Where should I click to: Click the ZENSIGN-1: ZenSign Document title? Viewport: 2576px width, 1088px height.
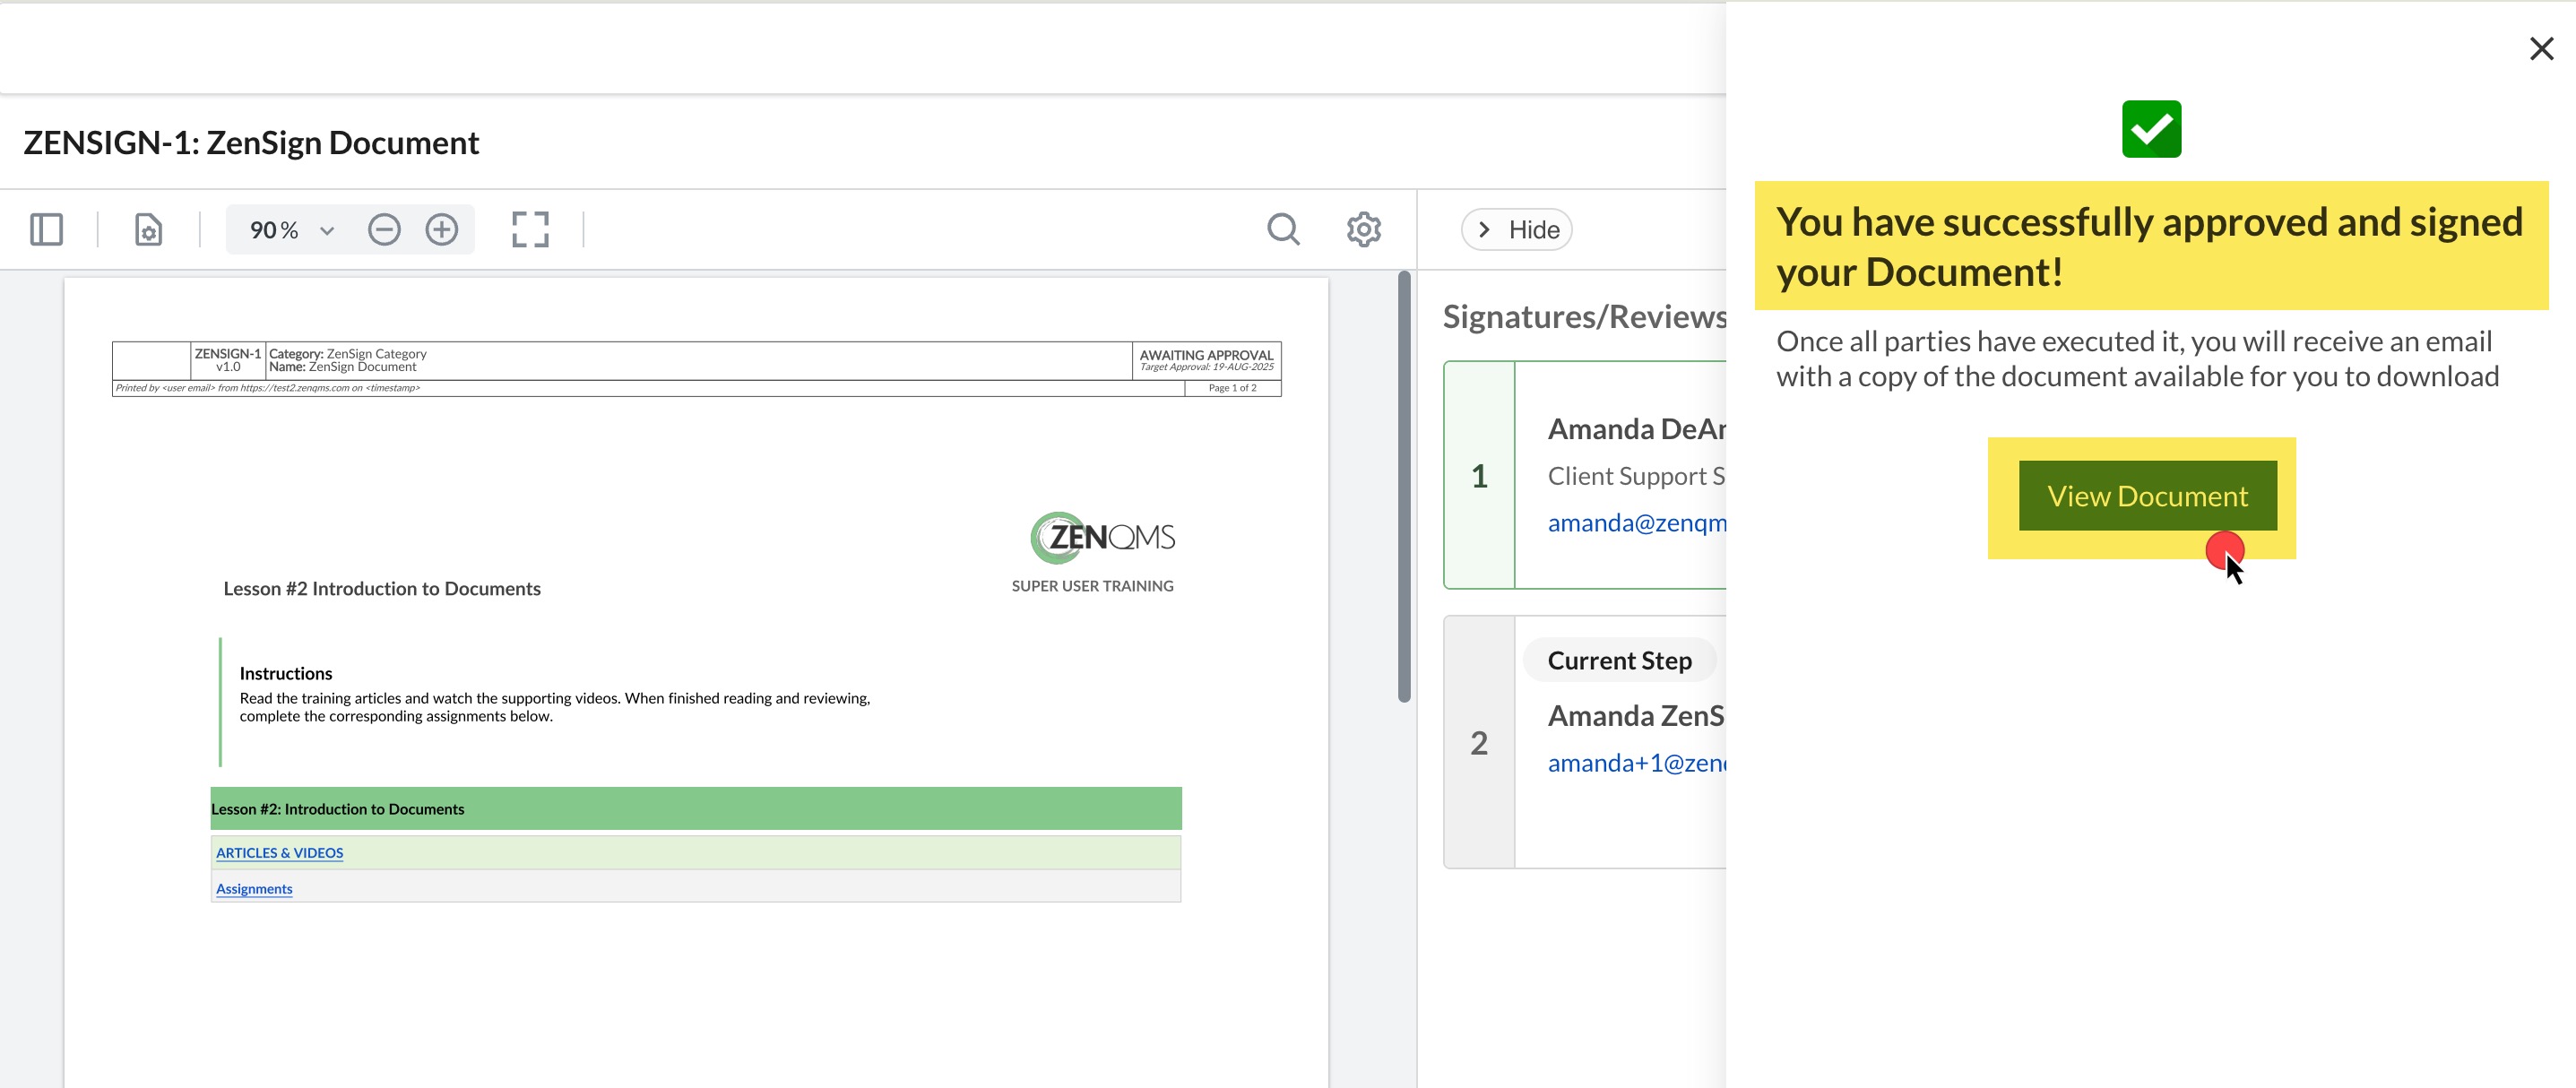click(251, 143)
